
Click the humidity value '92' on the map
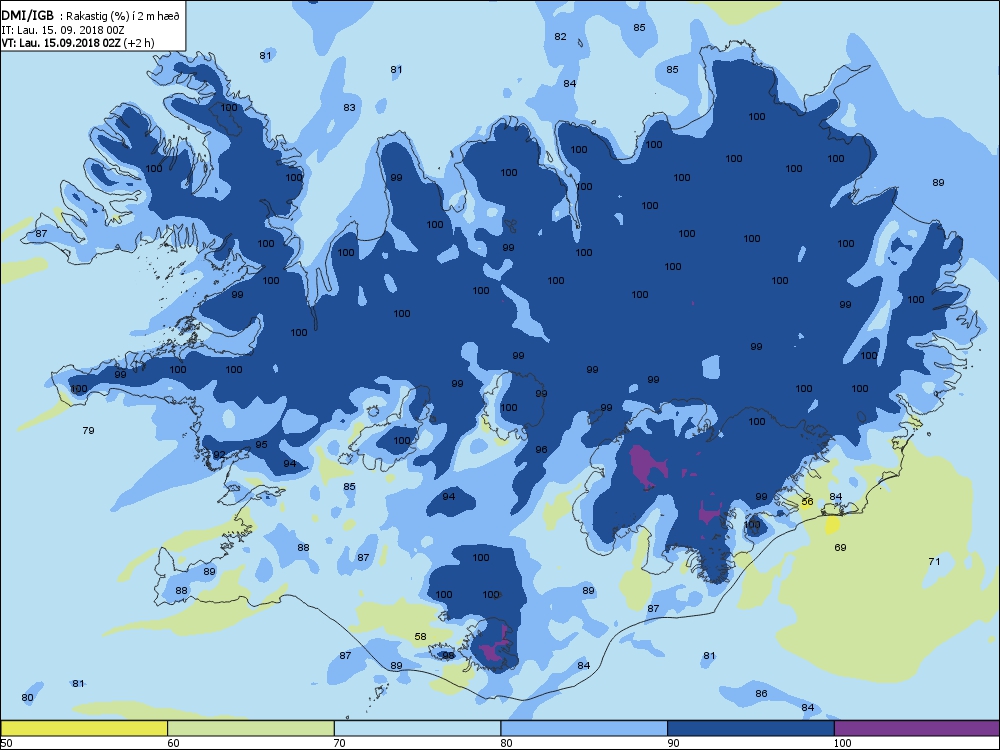click(219, 455)
